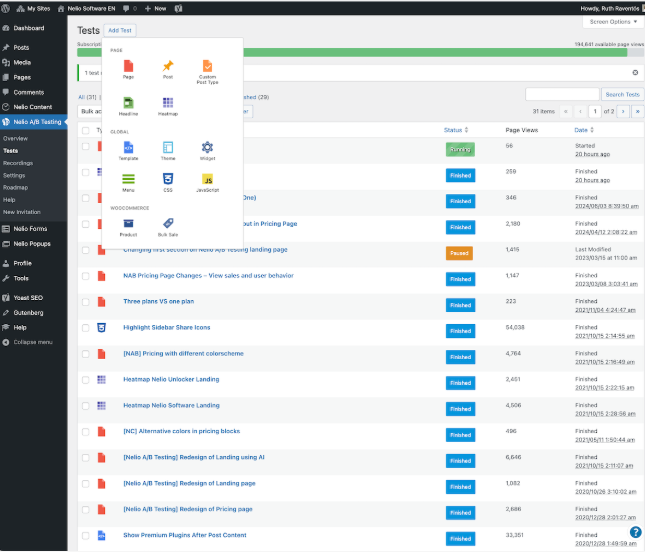Pick the CSS test type icon

tap(168, 179)
